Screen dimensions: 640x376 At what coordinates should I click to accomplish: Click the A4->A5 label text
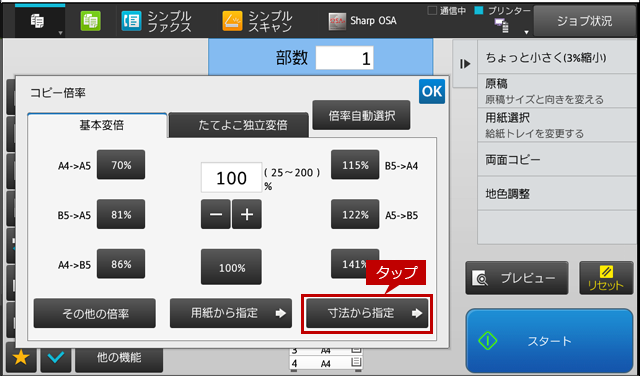[74, 166]
